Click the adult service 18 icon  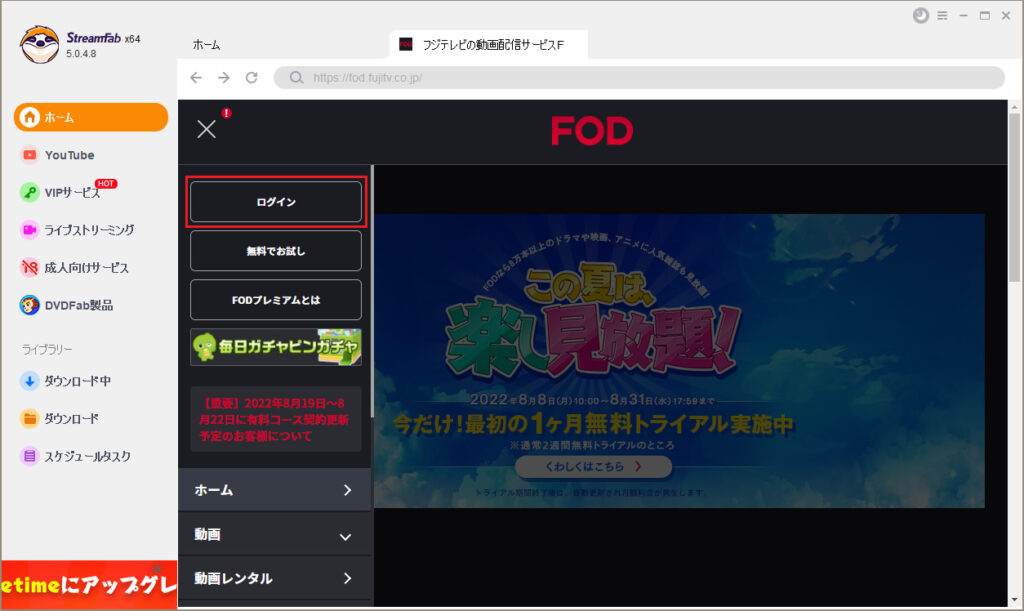coord(29,268)
